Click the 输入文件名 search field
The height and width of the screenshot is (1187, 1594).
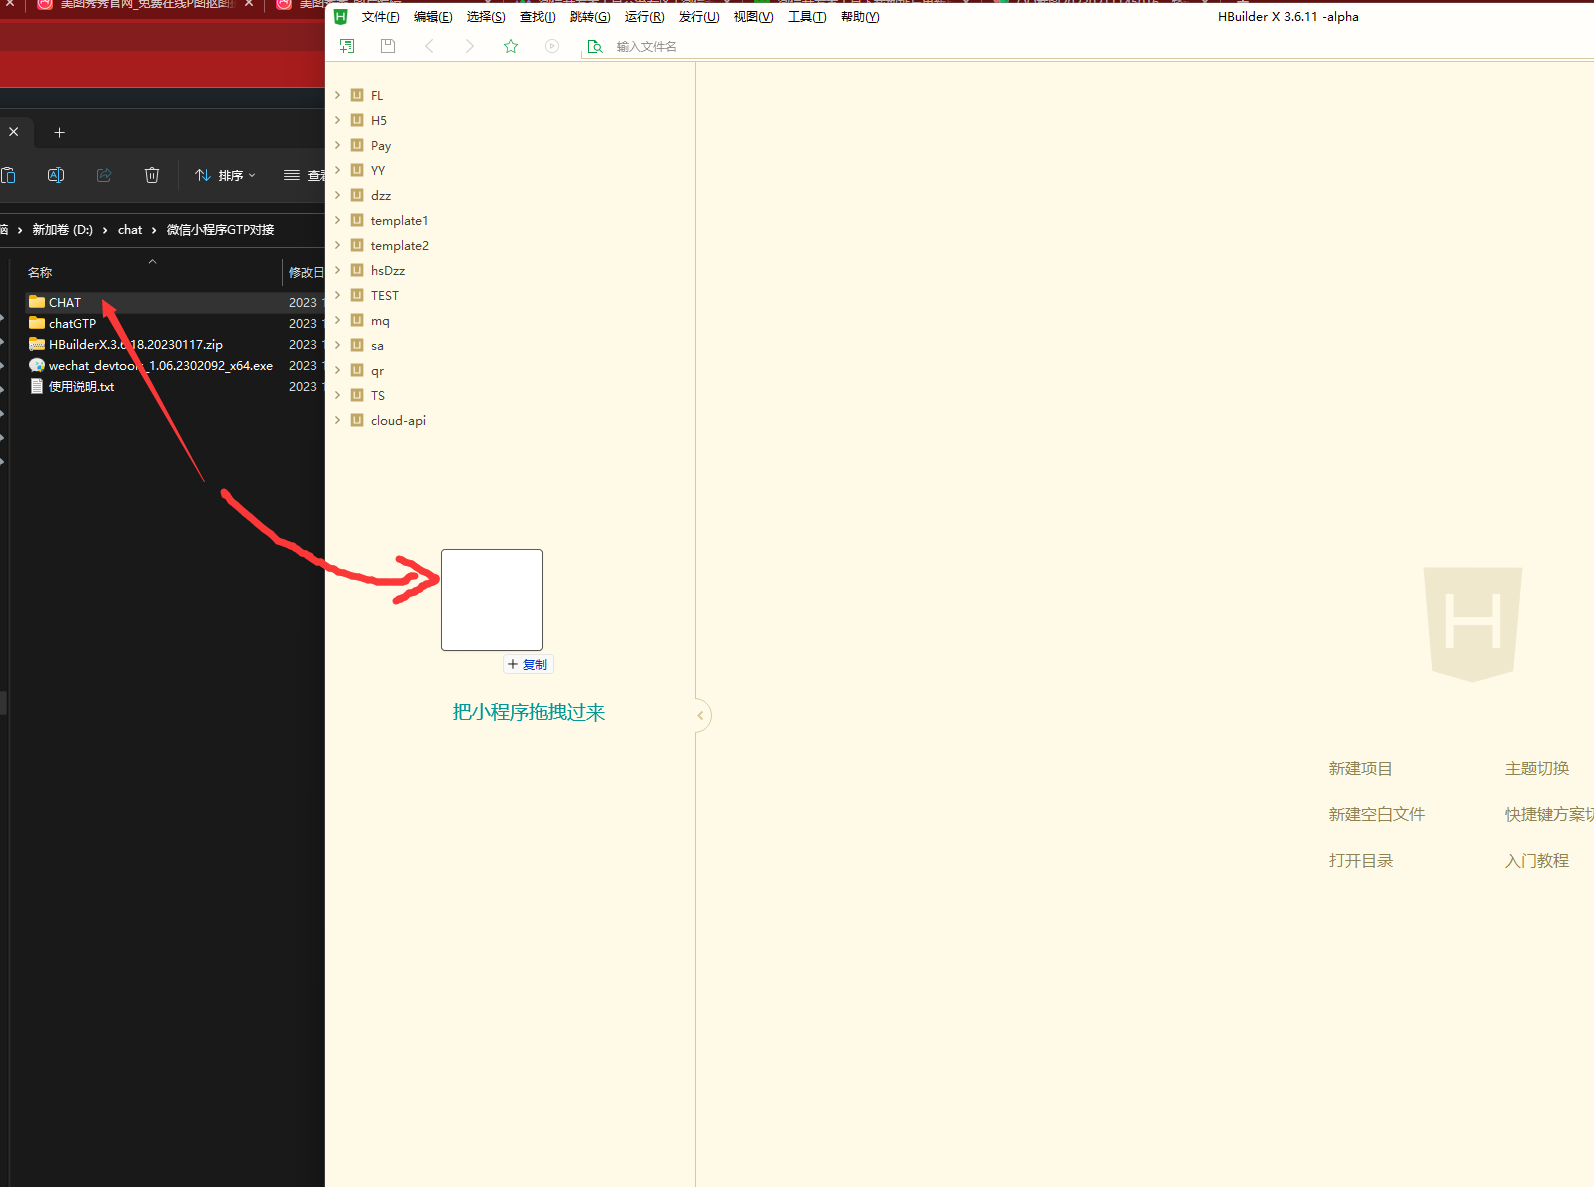coord(646,47)
